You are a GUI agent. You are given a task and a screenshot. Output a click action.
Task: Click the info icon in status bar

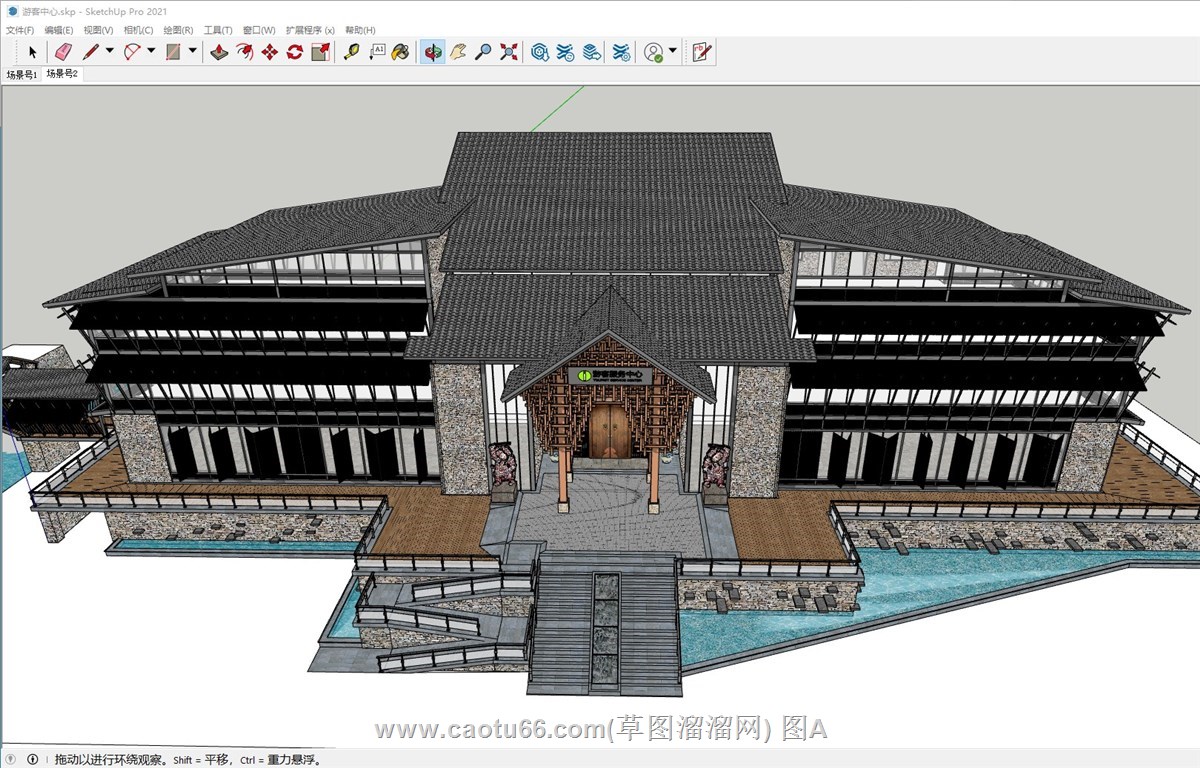[x=32, y=759]
